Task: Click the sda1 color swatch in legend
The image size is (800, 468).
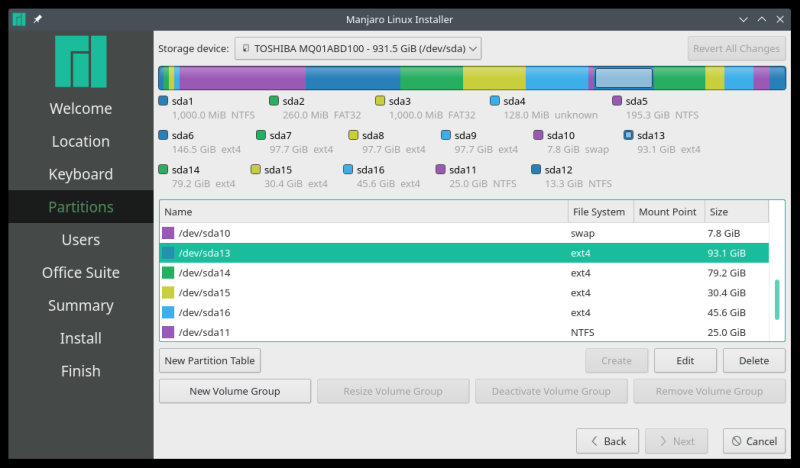Action: pos(163,101)
